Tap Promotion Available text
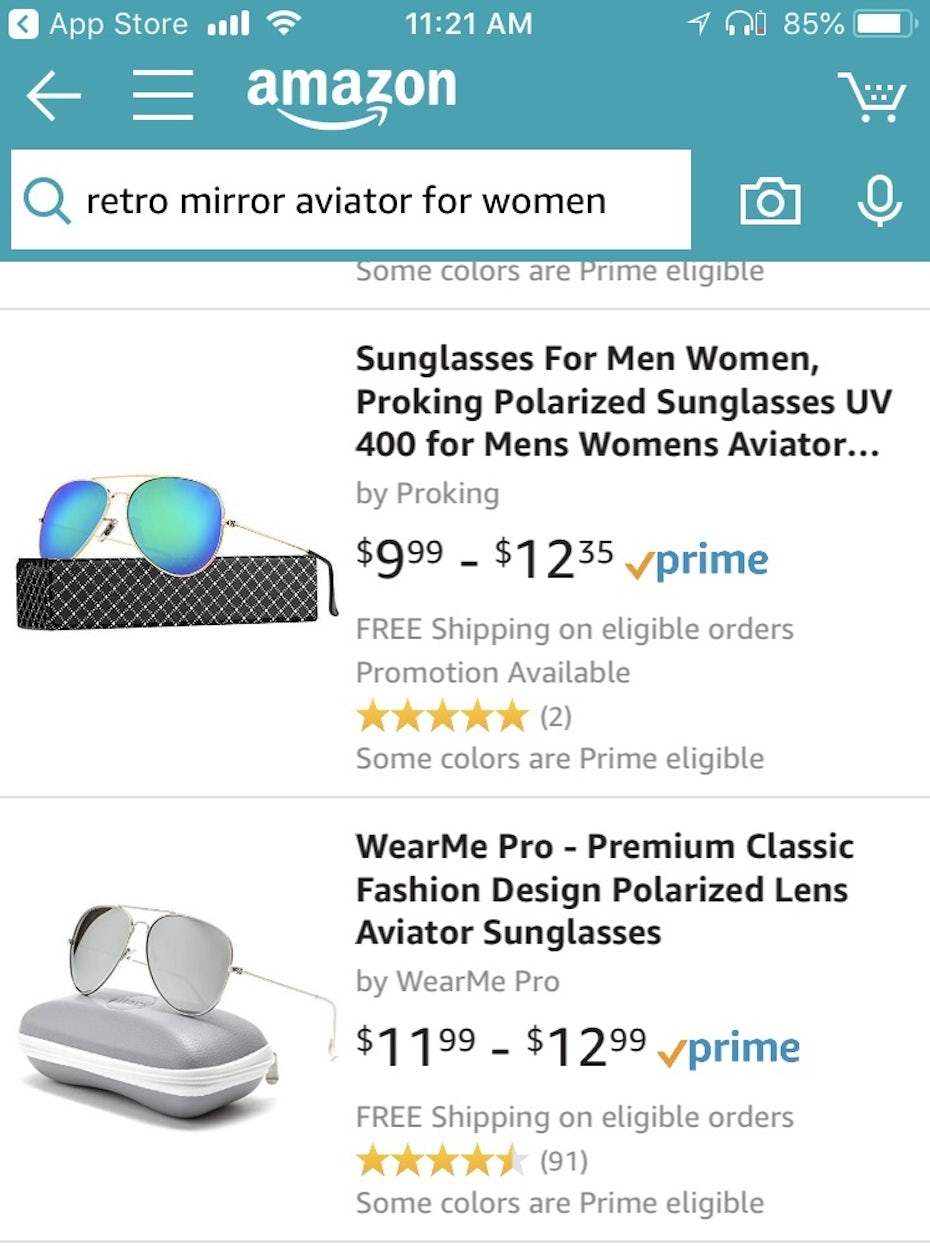The width and height of the screenshot is (930, 1259). pos(493,672)
